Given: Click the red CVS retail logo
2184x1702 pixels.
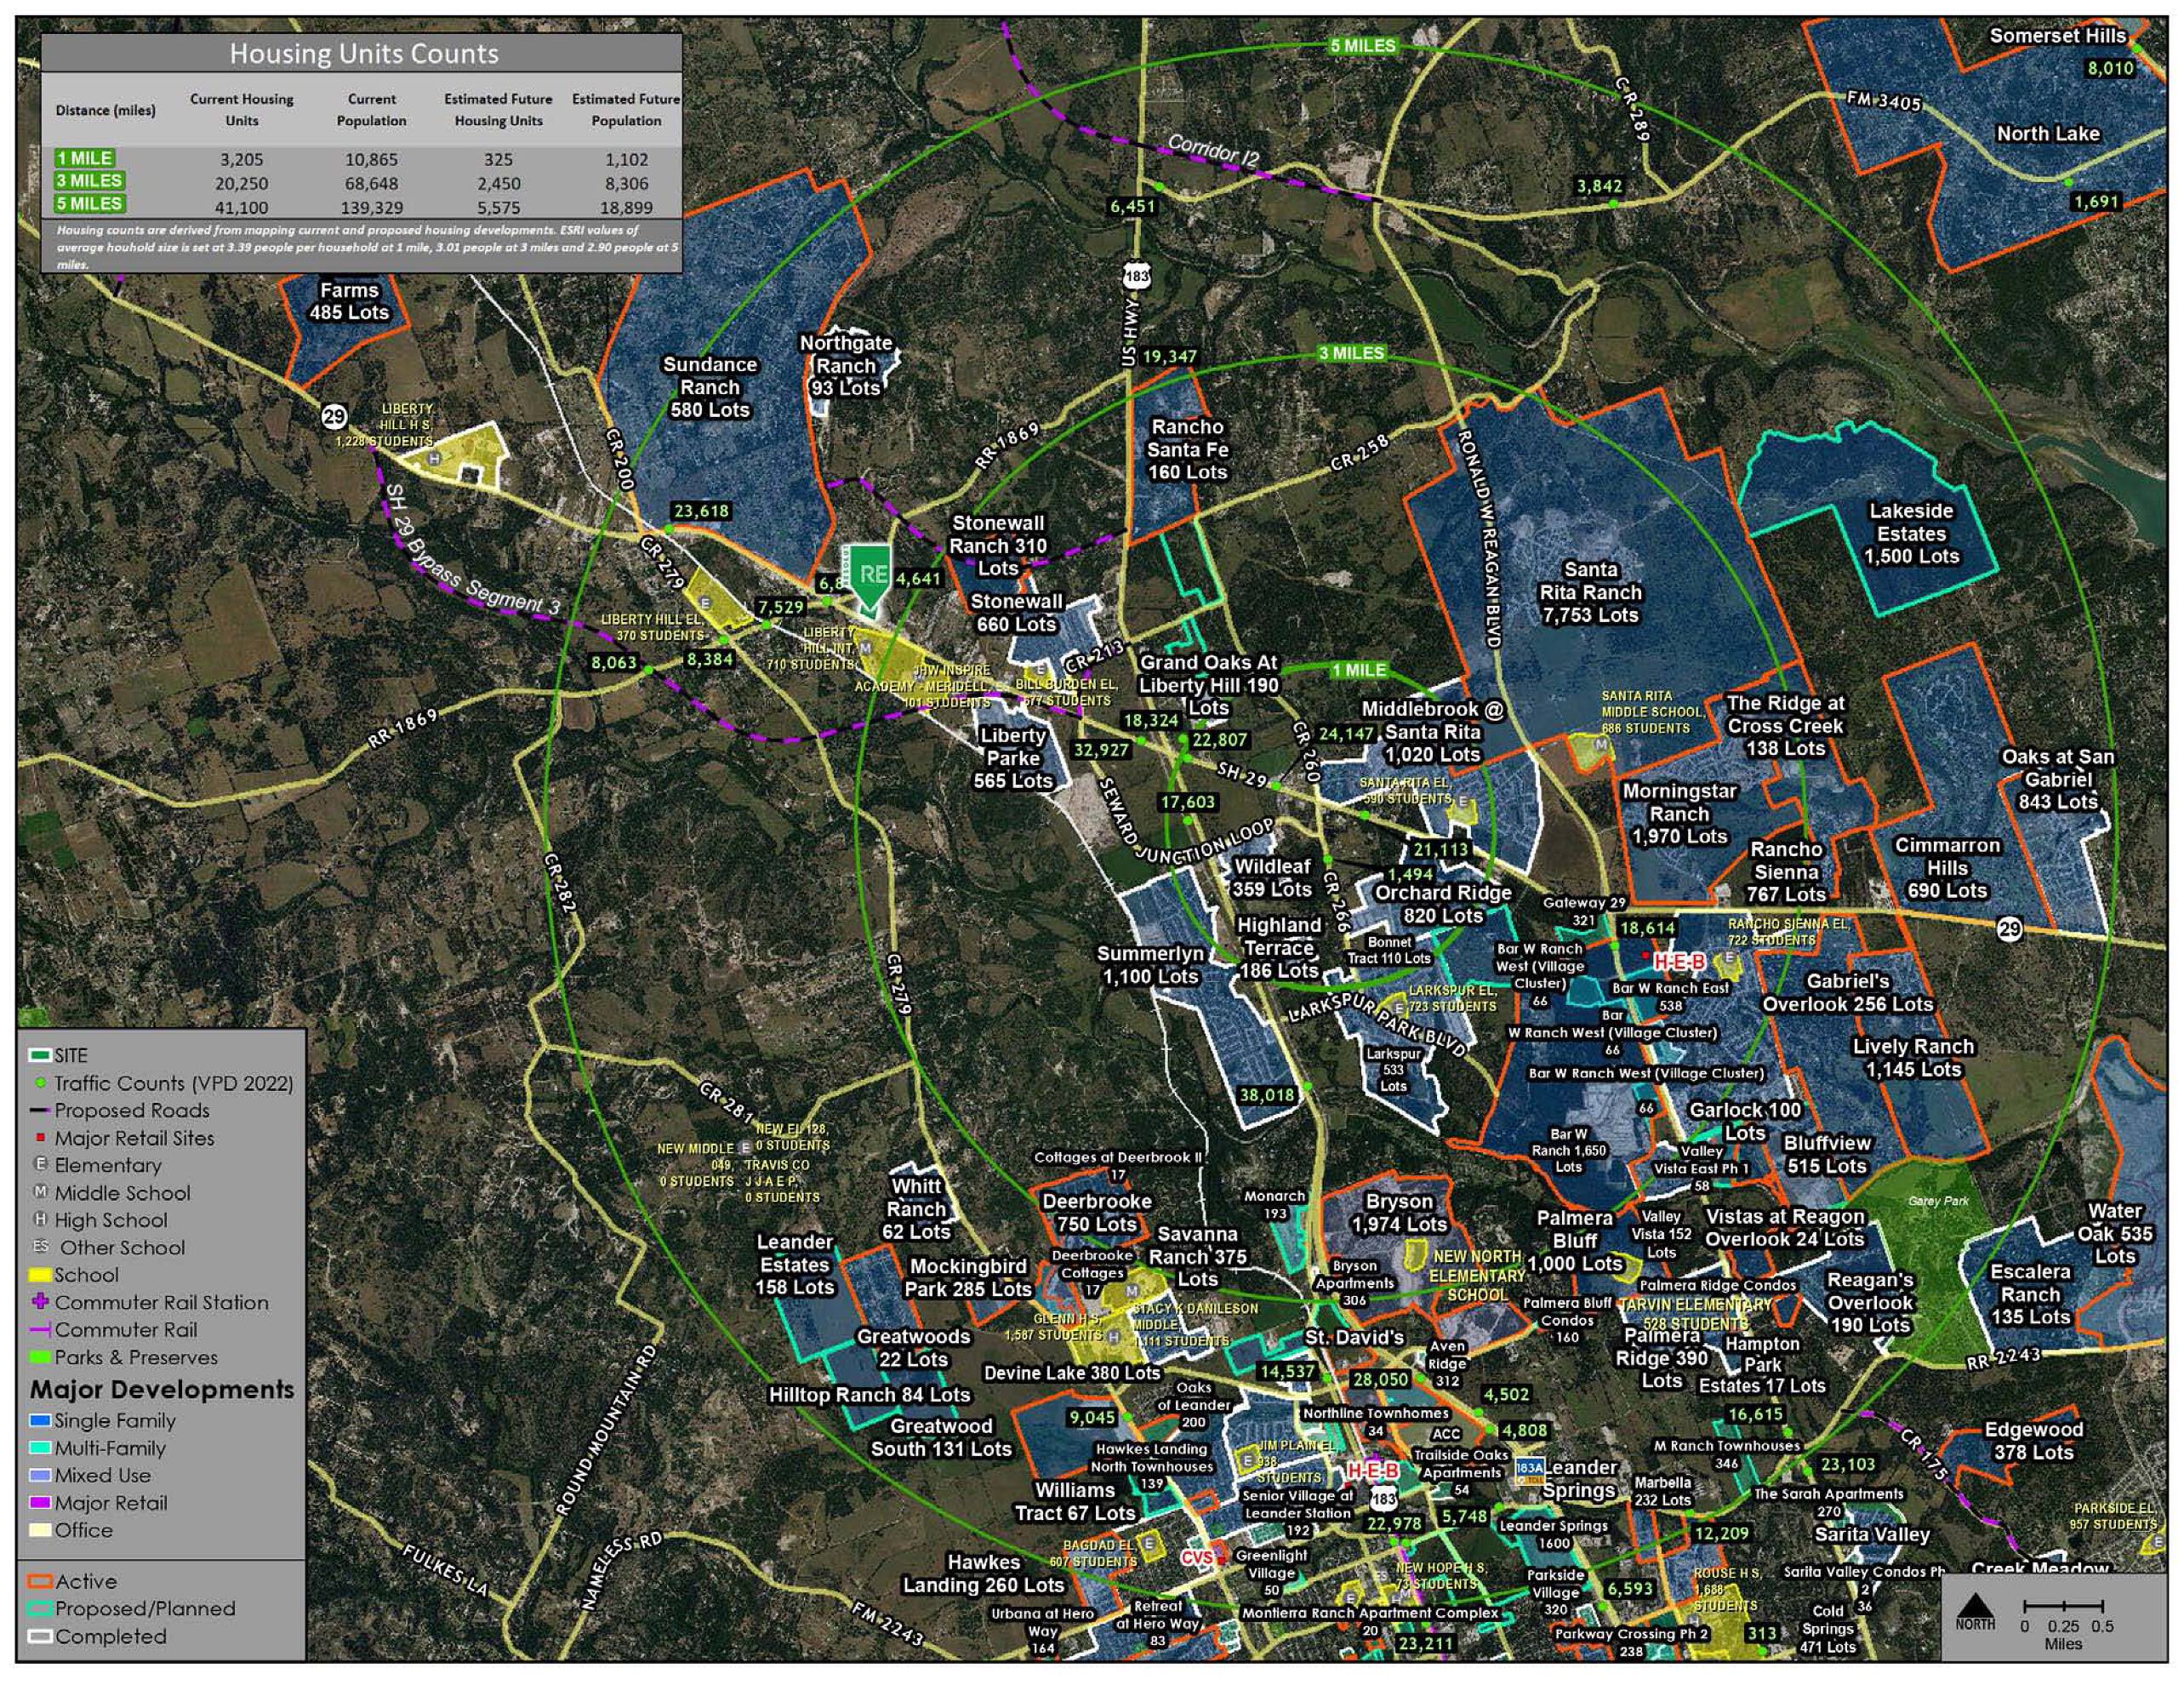Looking at the screenshot, I should [x=1199, y=1558].
